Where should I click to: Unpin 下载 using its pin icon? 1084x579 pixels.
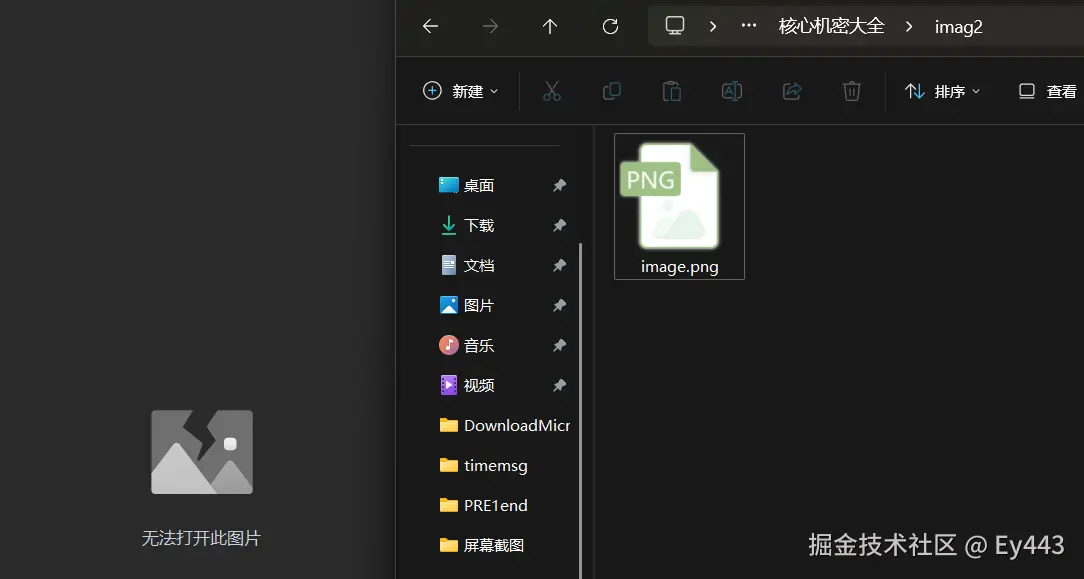[559, 225]
